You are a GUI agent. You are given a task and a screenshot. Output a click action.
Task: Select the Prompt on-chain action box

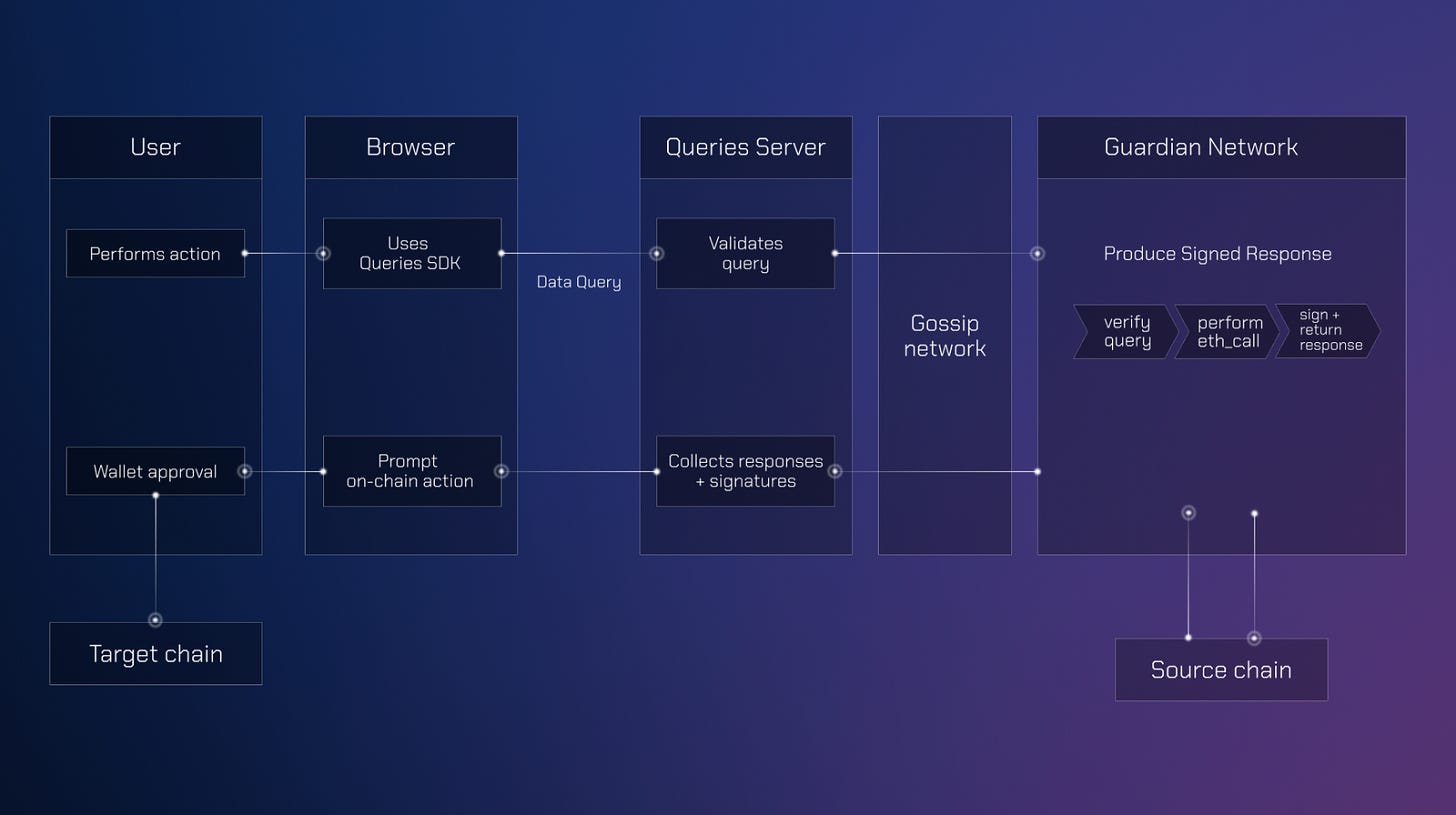tap(412, 471)
